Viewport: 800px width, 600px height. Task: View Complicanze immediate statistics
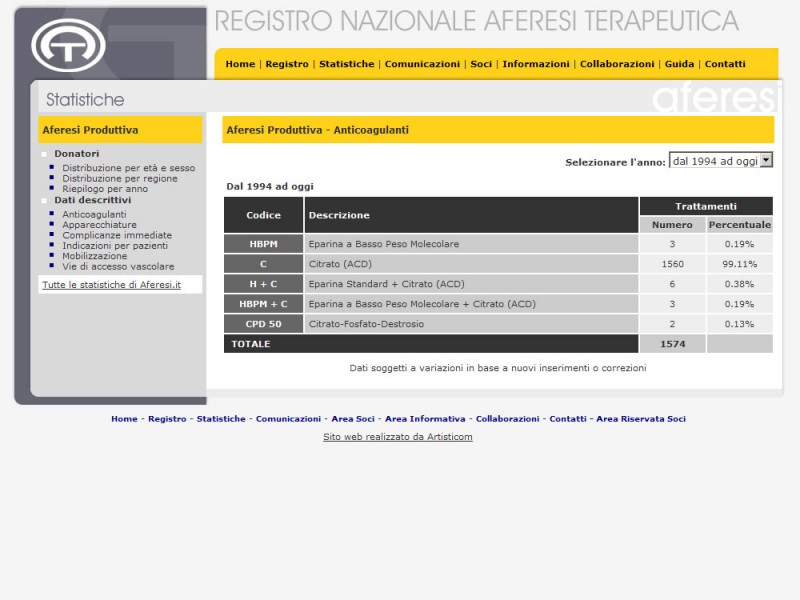[x=117, y=235]
